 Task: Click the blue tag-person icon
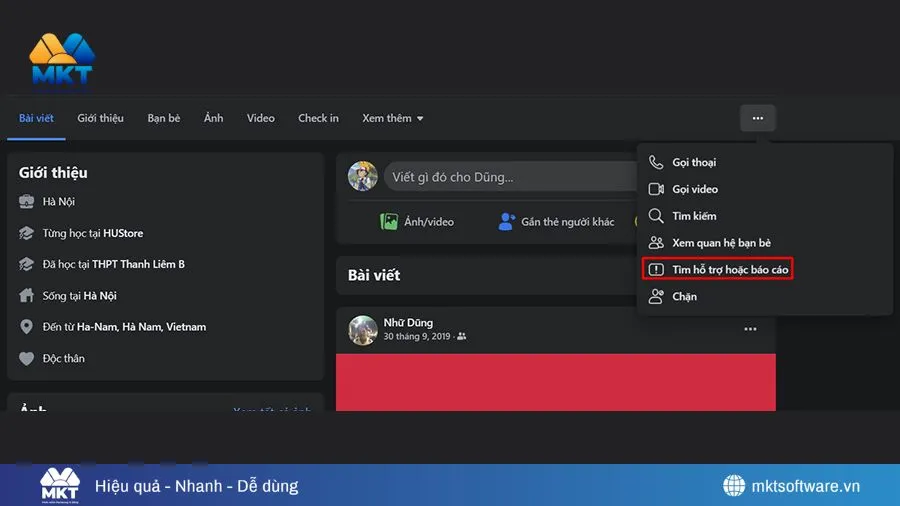click(x=506, y=221)
